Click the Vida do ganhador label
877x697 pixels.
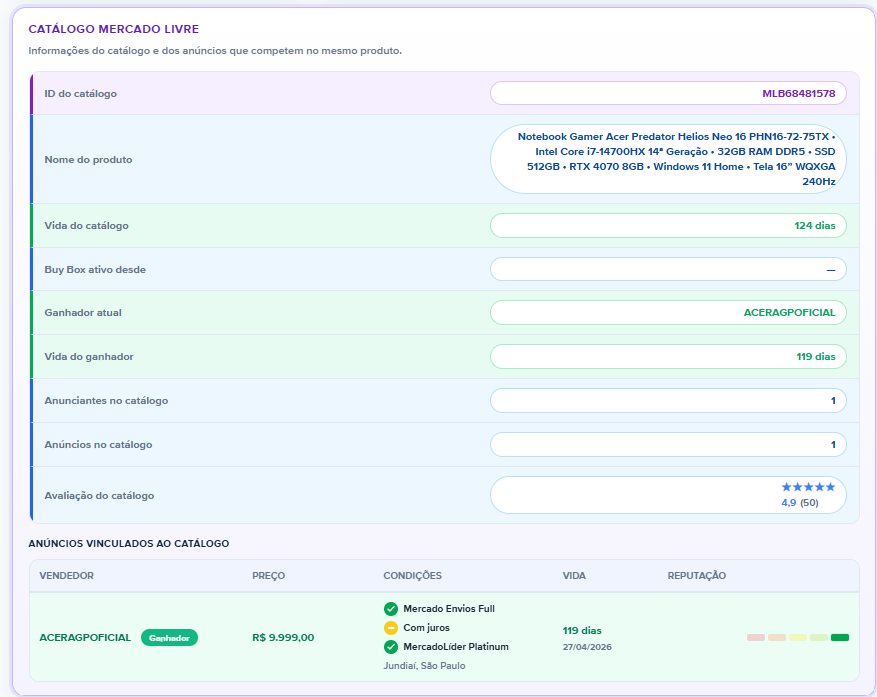point(89,356)
